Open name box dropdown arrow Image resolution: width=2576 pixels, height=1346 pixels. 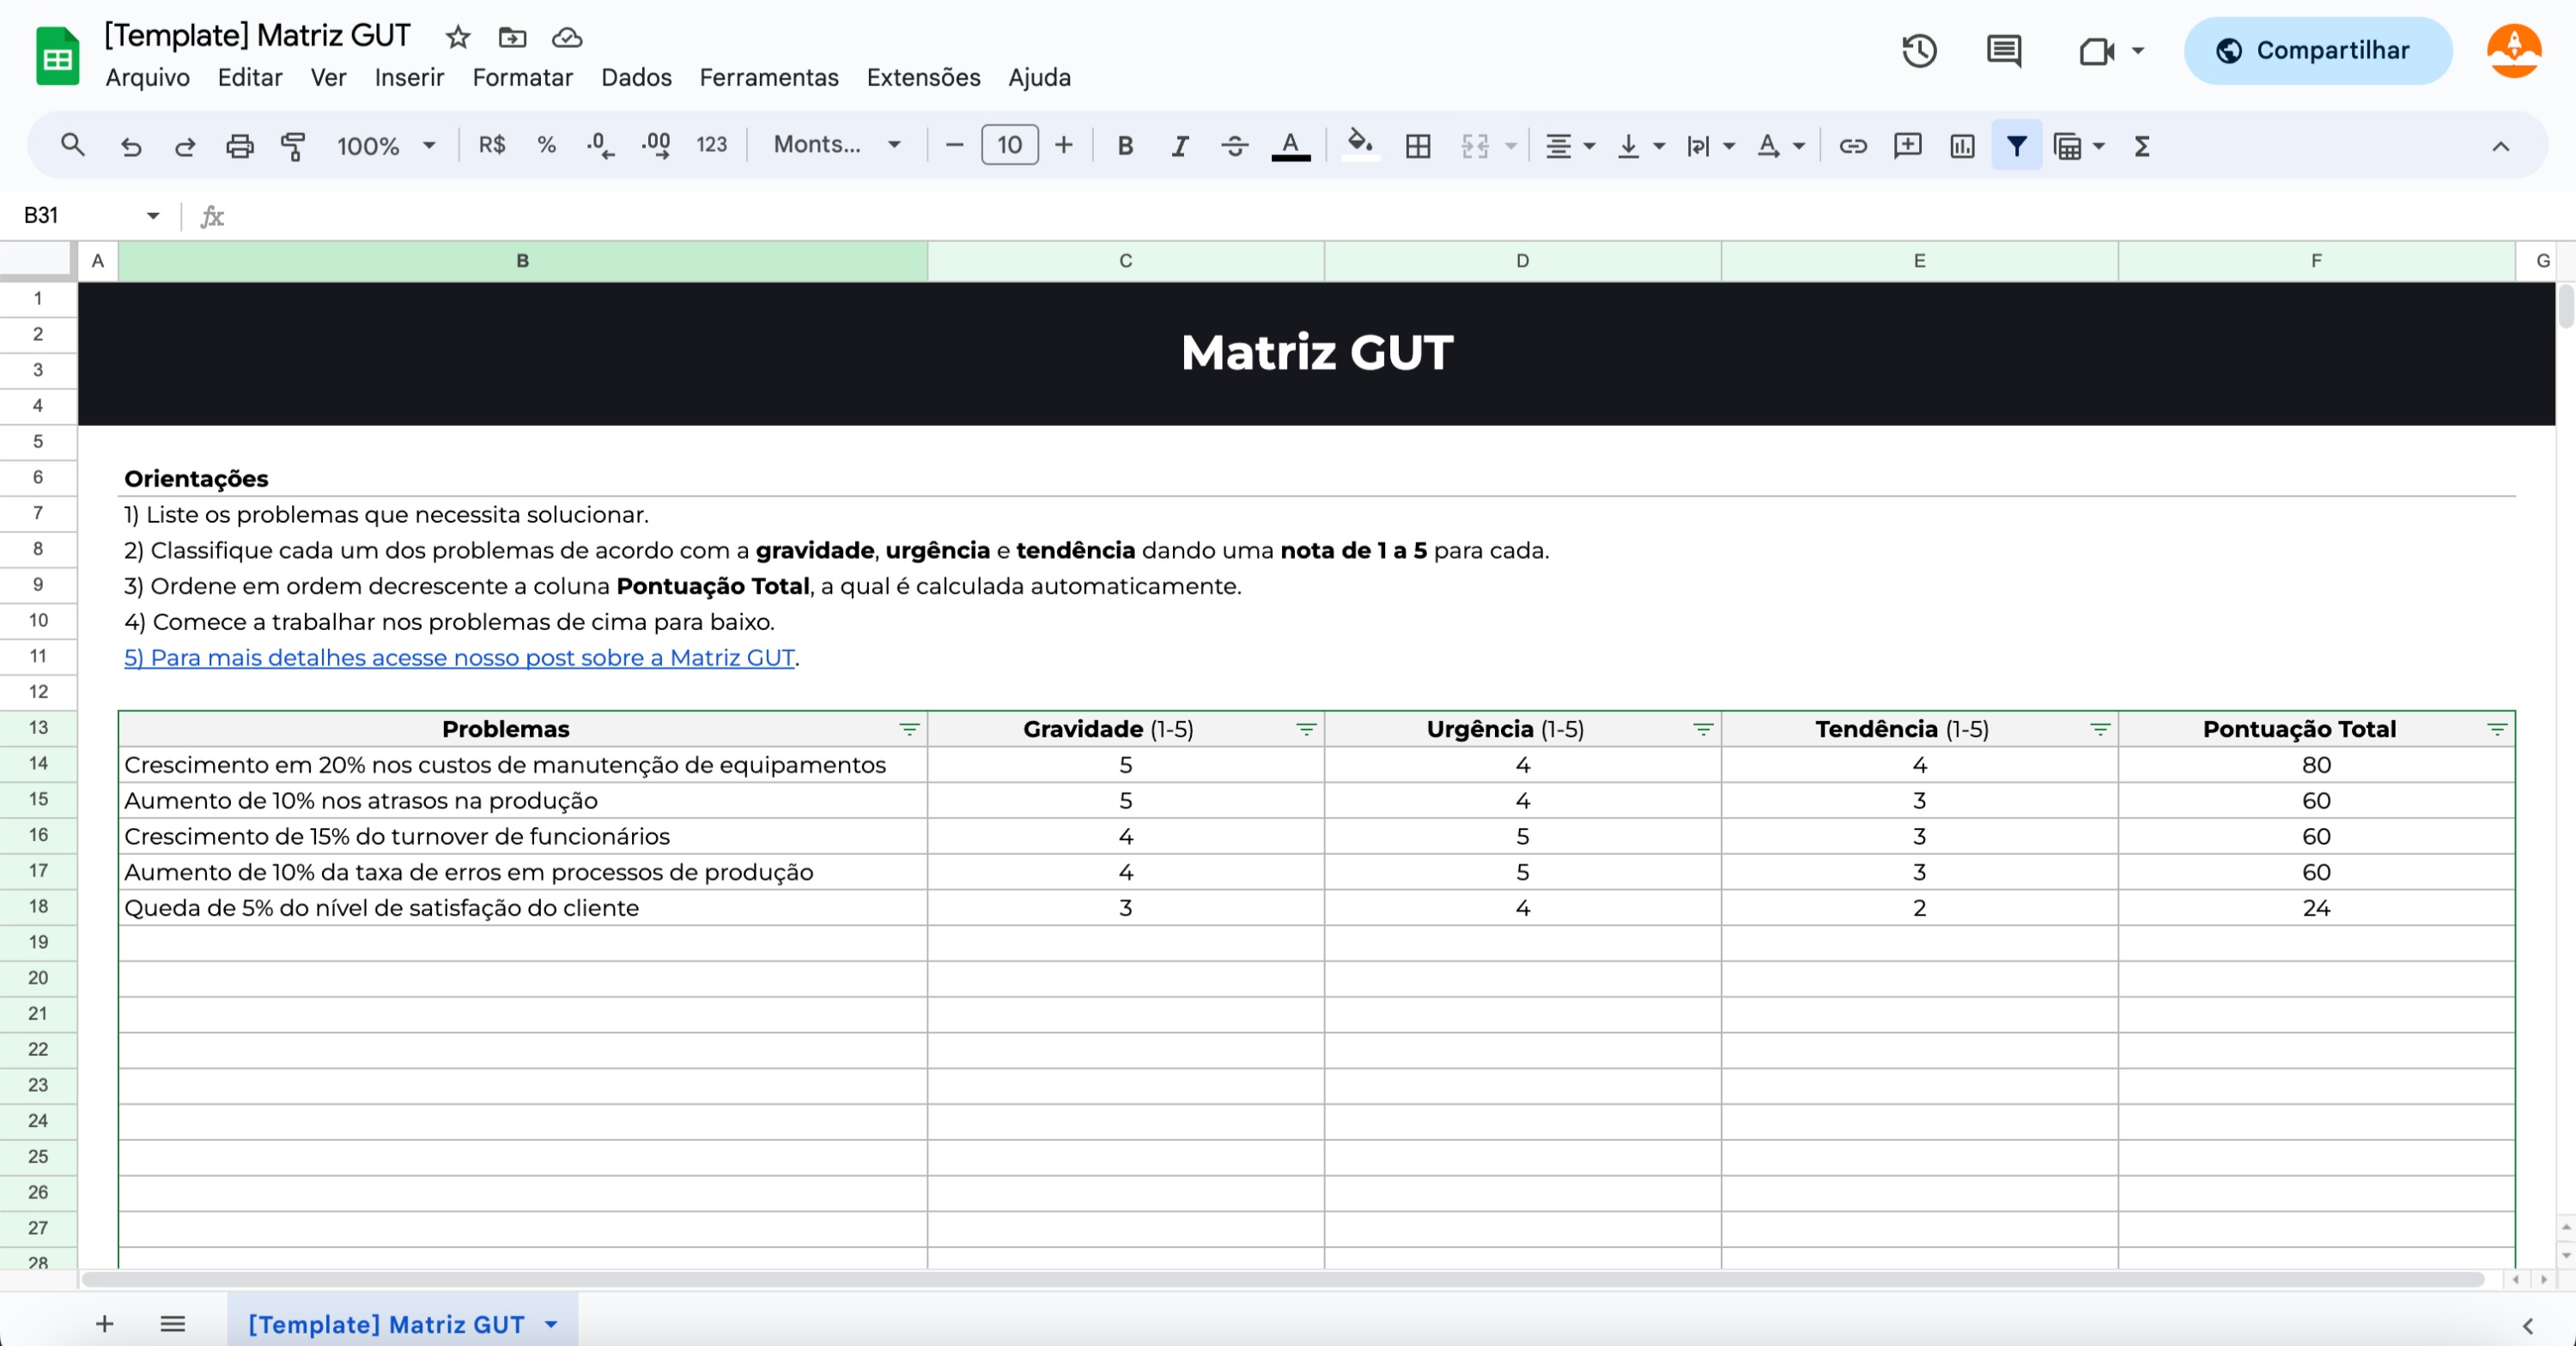coord(153,215)
